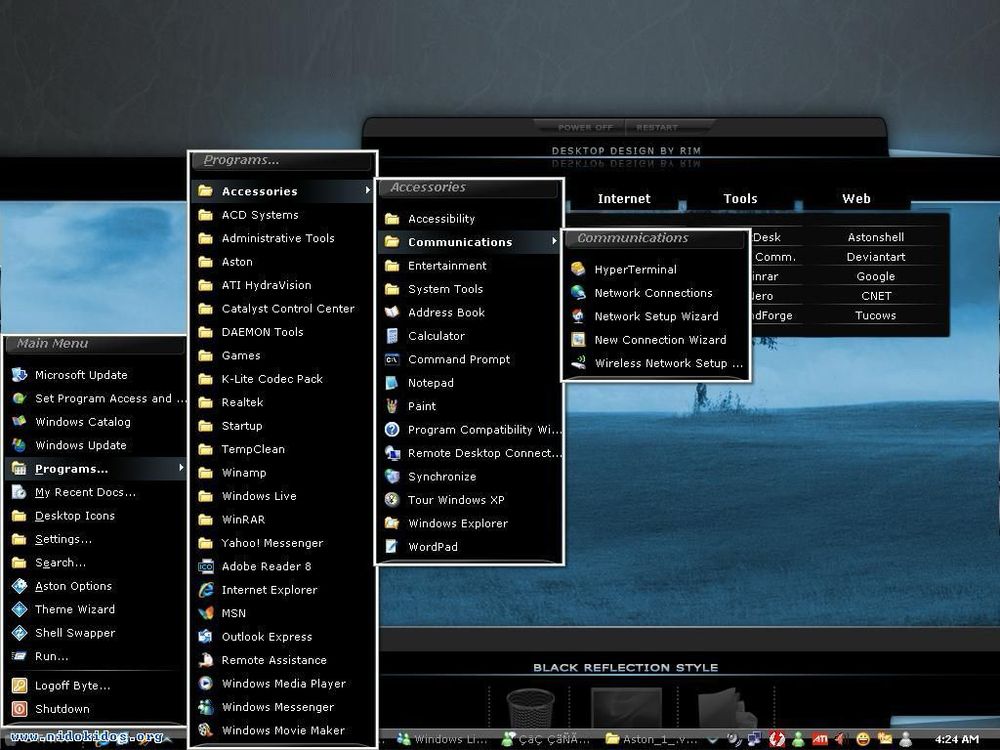The height and width of the screenshot is (750, 1000).
Task: Click the Shutdown icon in Main Menu
Action: click(x=19, y=709)
